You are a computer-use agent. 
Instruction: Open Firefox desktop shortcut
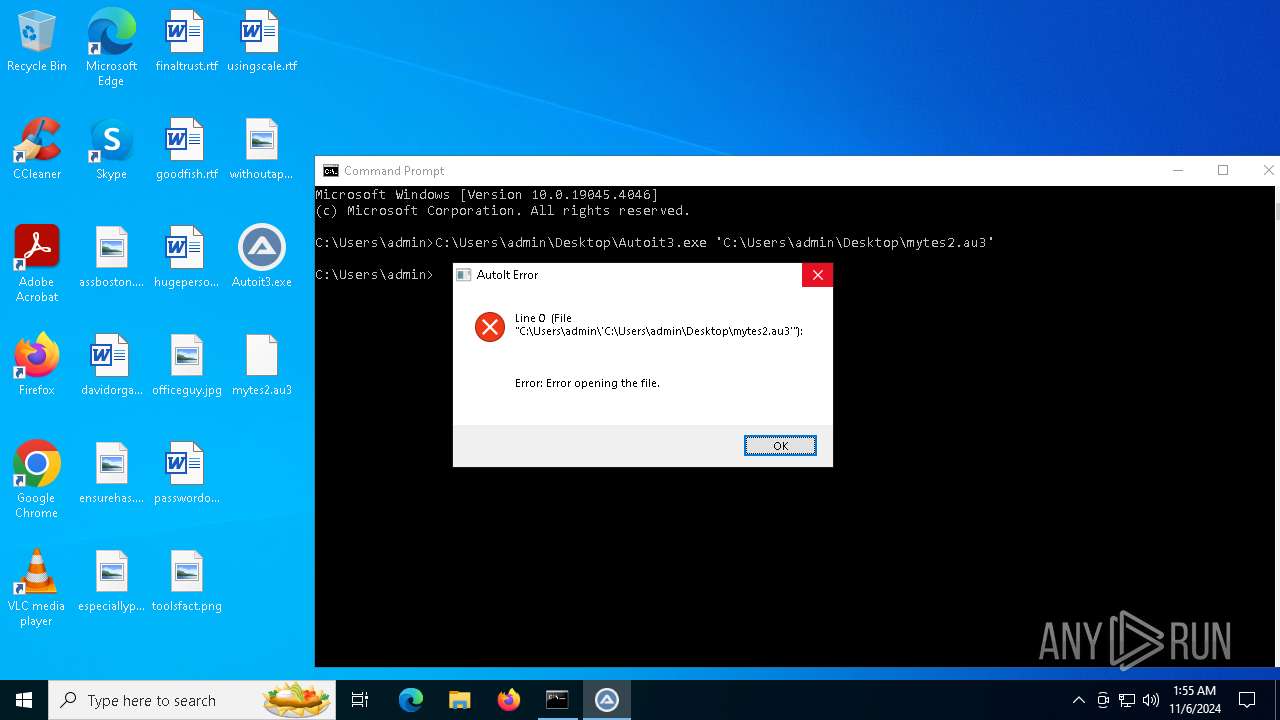[37, 365]
